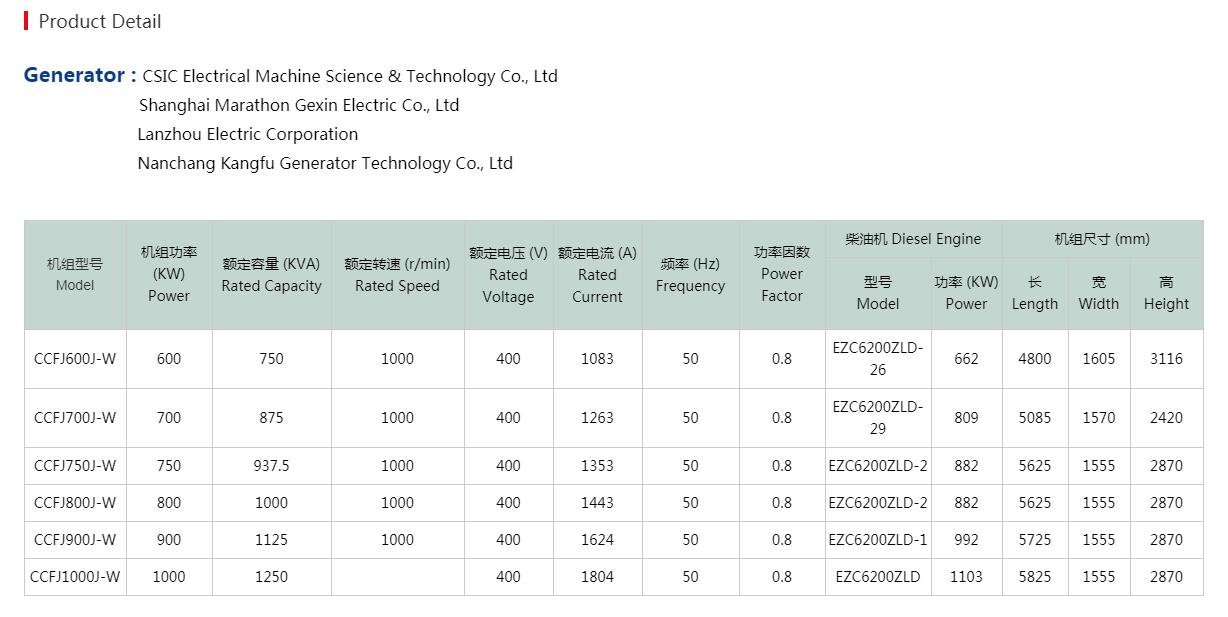Viewport: 1228px width, 617px height.
Task: Select the Rated Voltage column header
Action: point(508,275)
